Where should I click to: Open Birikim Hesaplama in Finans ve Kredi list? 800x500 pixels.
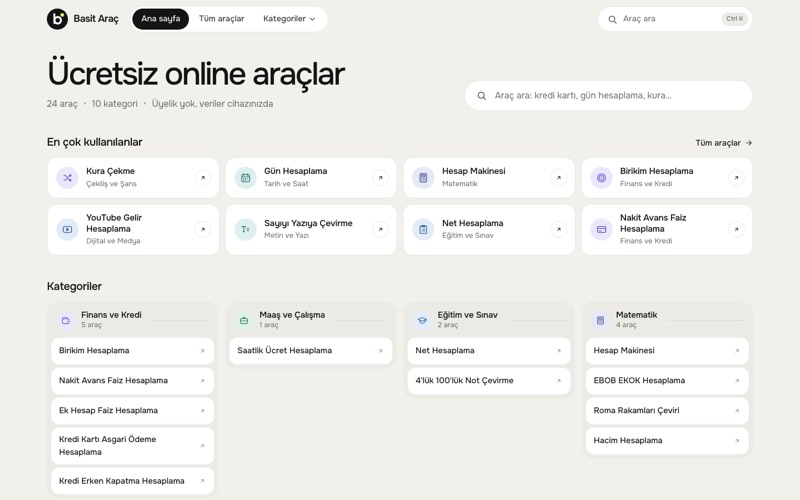133,351
